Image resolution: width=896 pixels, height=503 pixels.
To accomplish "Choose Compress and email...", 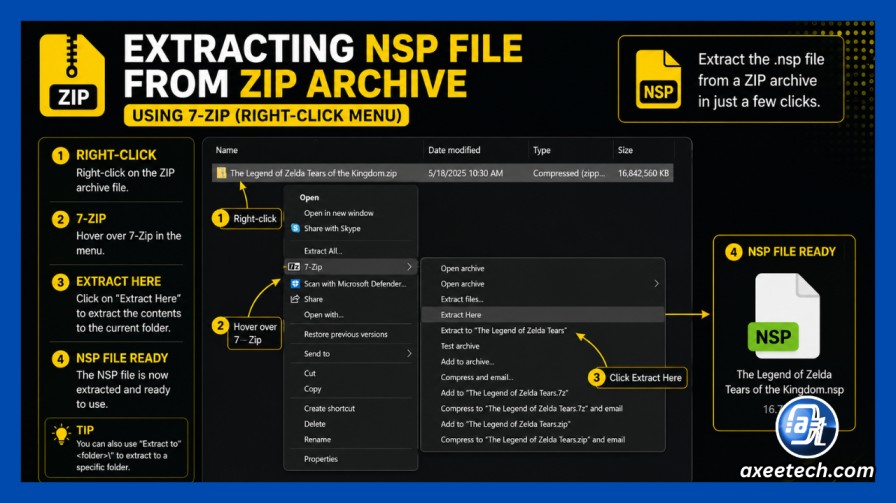I will pyautogui.click(x=477, y=377).
